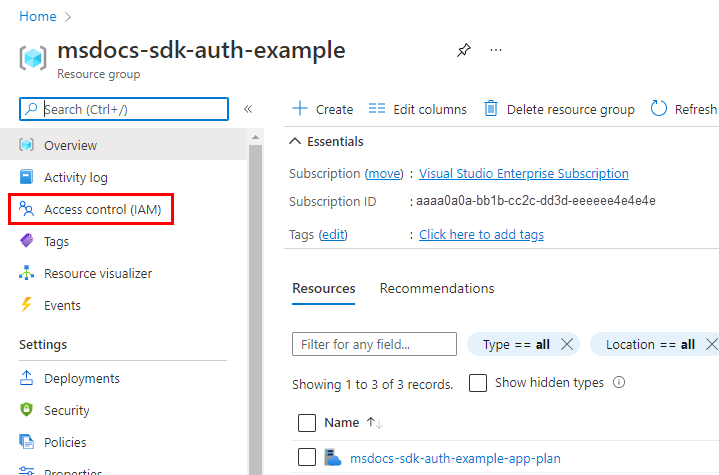Remove the Type == all filter
Screen dimensions: 719x475
pyautogui.click(x=567, y=344)
